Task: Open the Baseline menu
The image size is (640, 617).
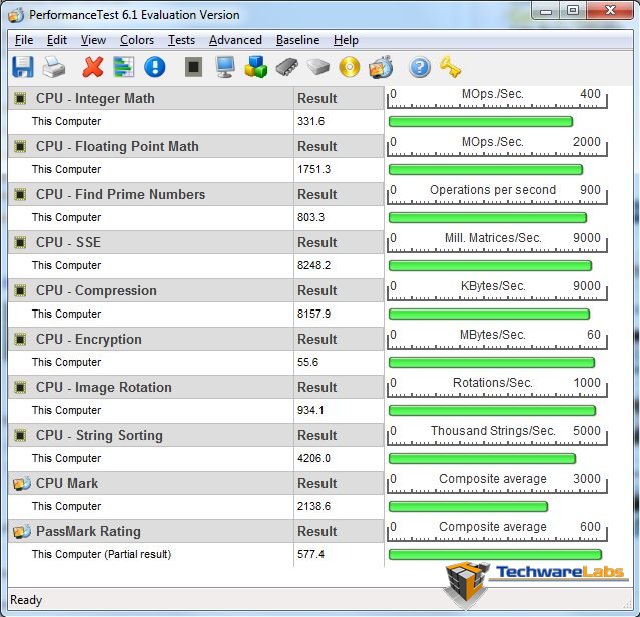Action: (x=298, y=40)
